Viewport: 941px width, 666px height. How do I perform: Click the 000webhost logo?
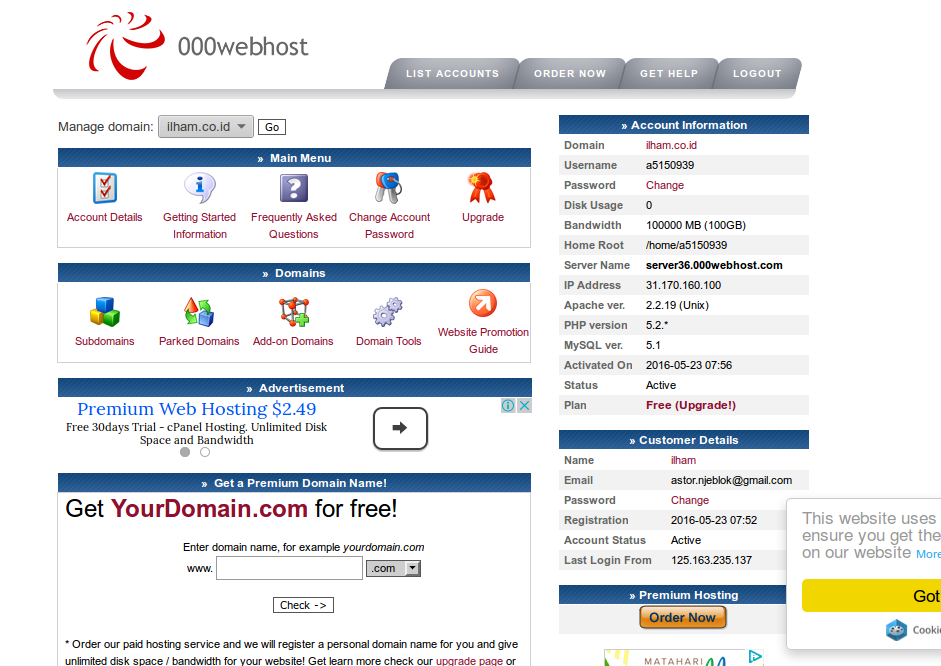pos(197,46)
